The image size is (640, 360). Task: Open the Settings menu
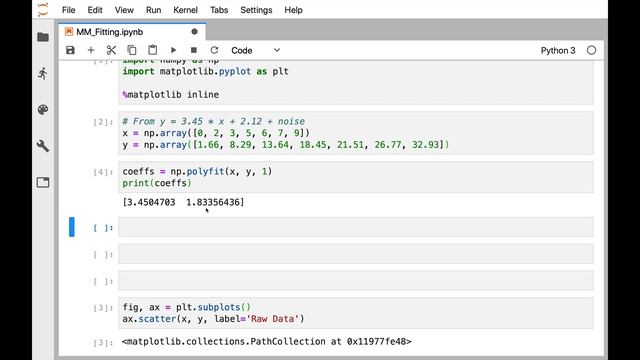[x=256, y=10]
